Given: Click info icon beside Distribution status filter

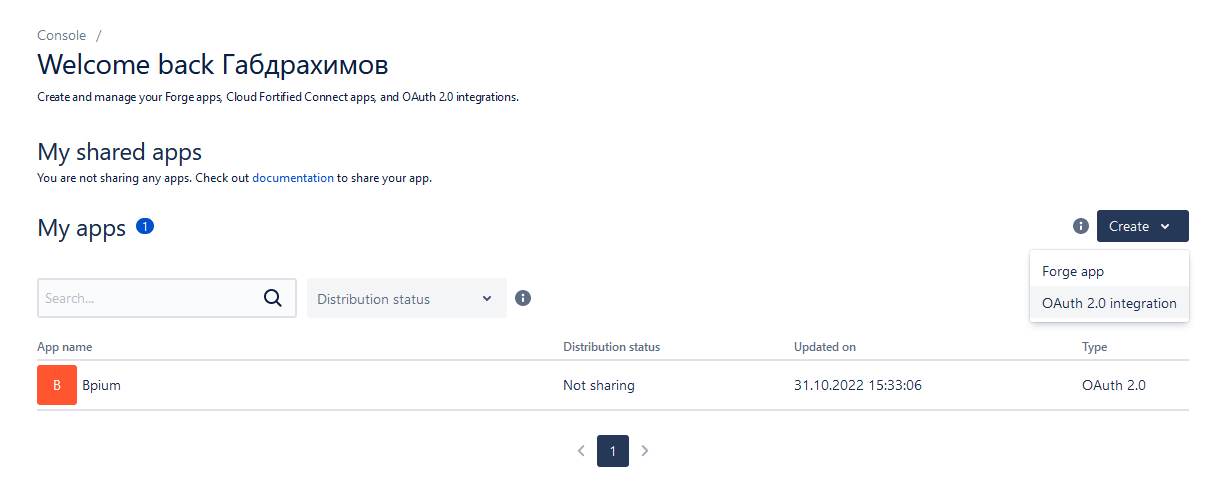Looking at the screenshot, I should tap(523, 298).
